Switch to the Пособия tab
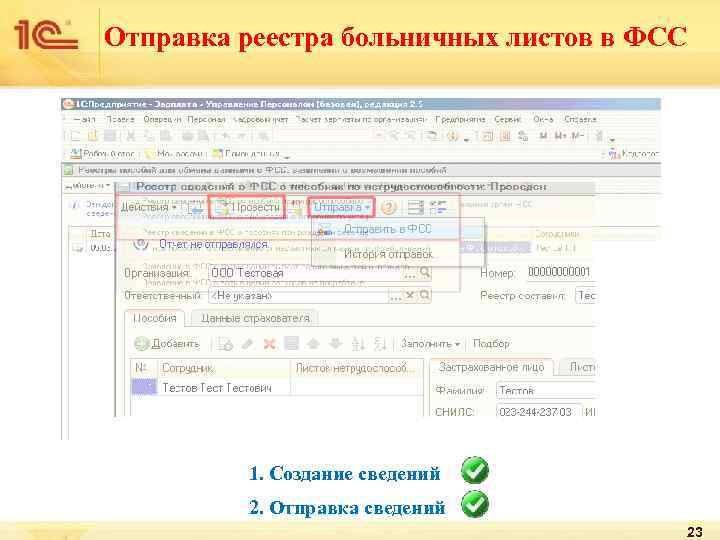720x540 pixels. click(154, 318)
